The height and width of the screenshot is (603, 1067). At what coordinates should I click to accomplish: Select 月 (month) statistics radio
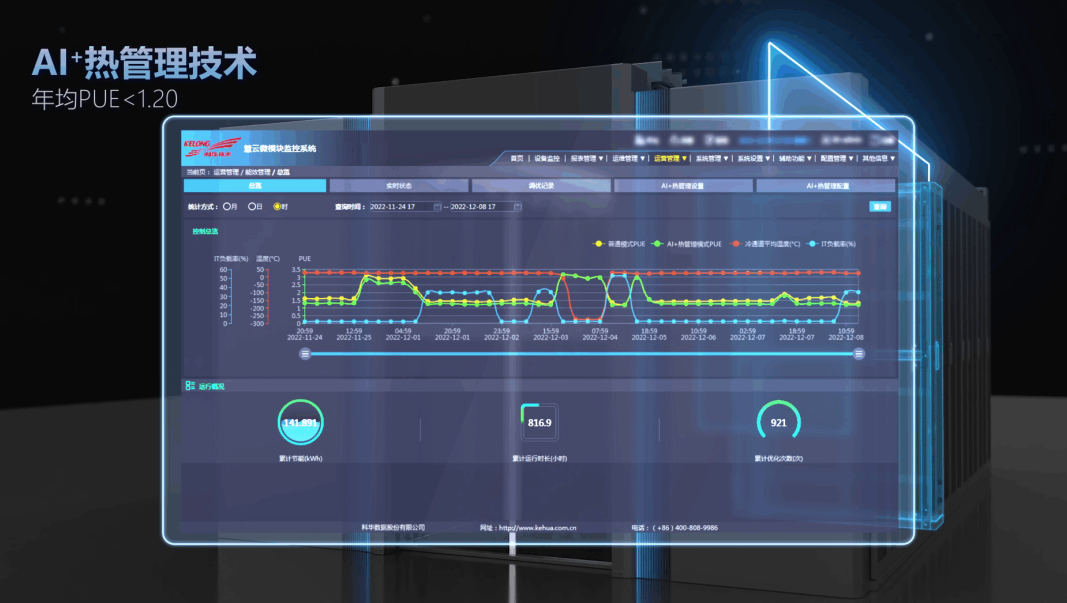pos(227,206)
